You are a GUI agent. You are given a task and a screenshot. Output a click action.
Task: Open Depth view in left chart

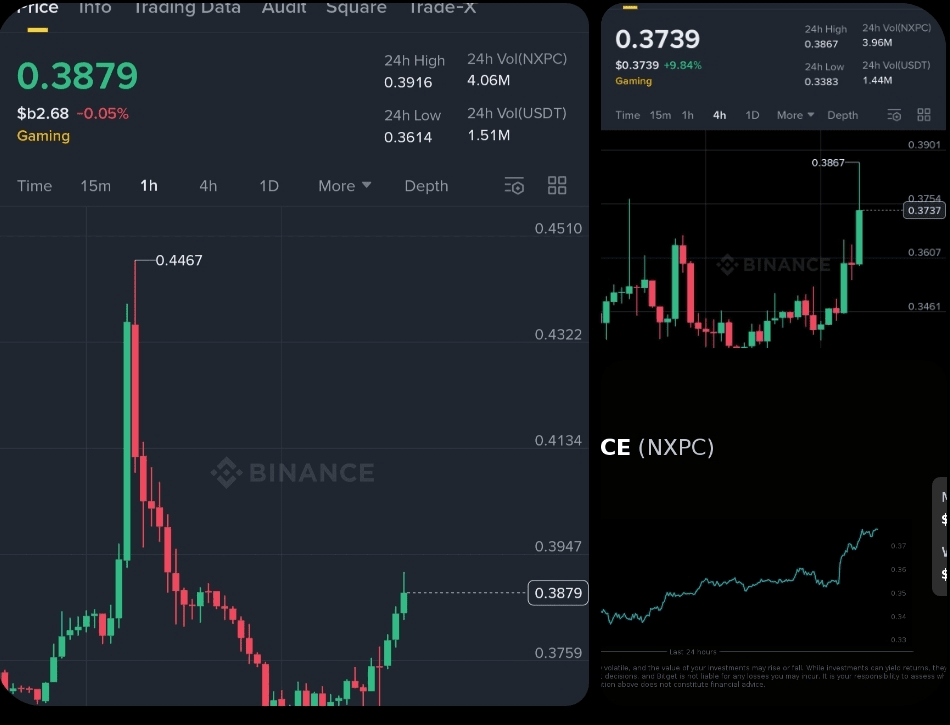point(427,186)
